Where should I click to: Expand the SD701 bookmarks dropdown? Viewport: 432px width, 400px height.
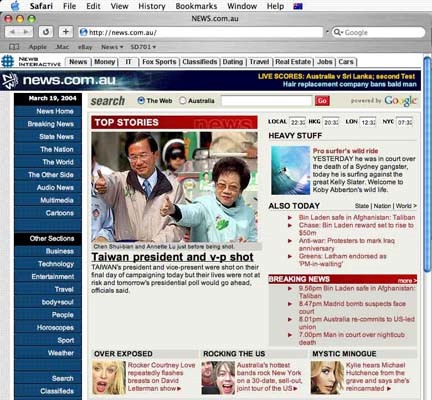[143, 47]
